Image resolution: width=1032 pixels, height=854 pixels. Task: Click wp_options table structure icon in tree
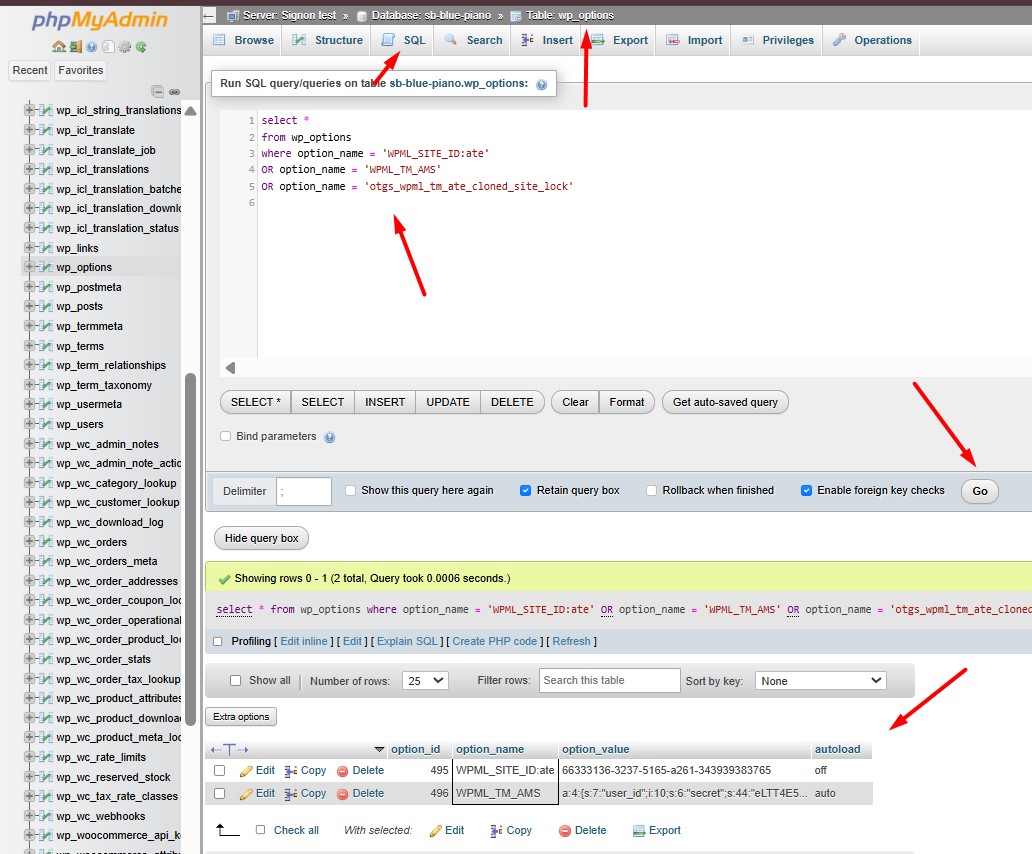[x=45, y=267]
